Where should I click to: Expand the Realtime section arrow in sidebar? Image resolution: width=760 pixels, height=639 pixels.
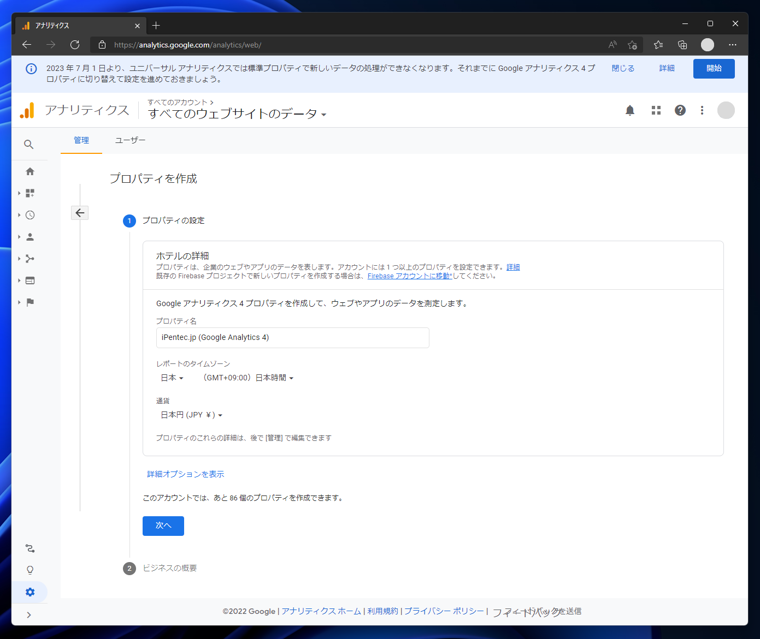coord(19,215)
